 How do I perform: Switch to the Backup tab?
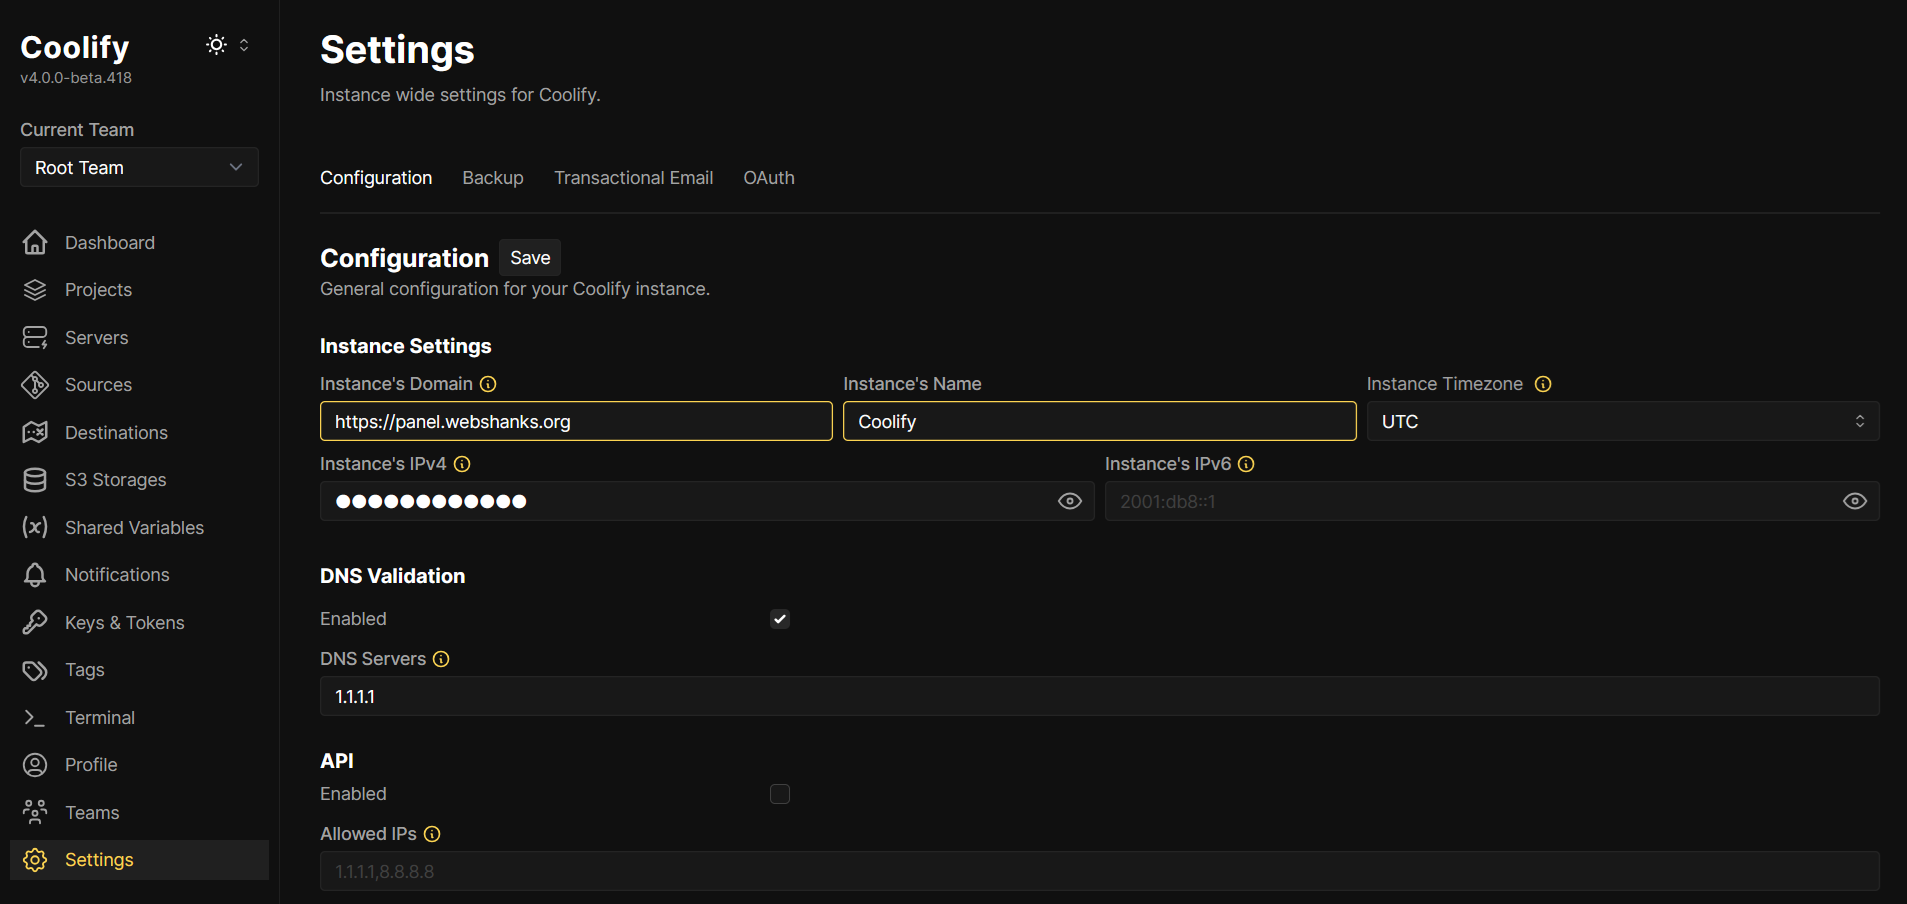tap(493, 178)
